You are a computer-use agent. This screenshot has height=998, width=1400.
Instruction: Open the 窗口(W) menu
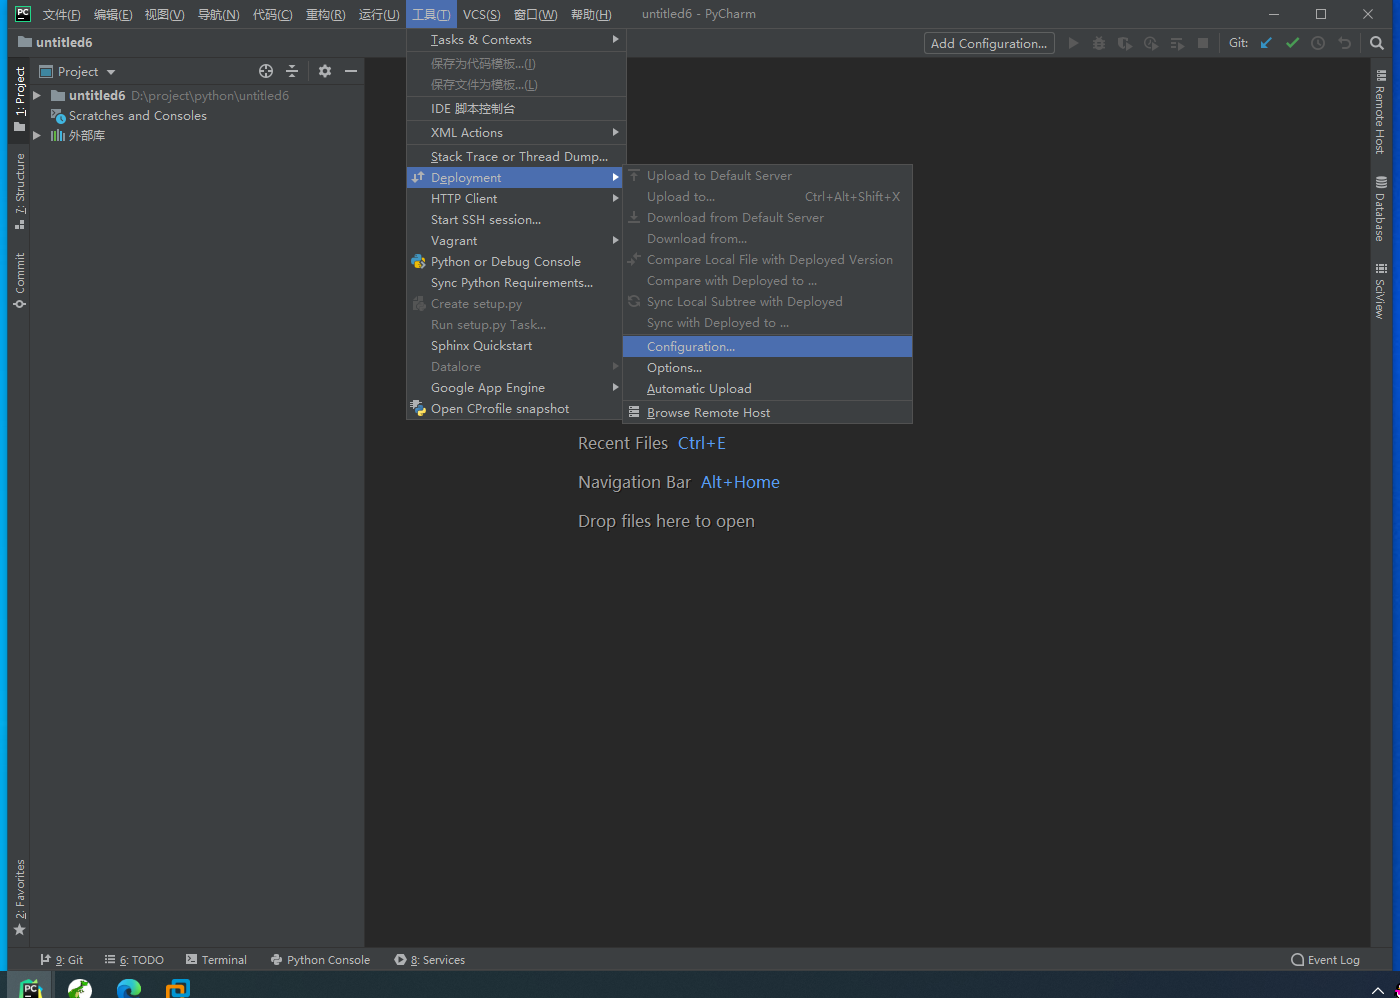pyautogui.click(x=535, y=14)
